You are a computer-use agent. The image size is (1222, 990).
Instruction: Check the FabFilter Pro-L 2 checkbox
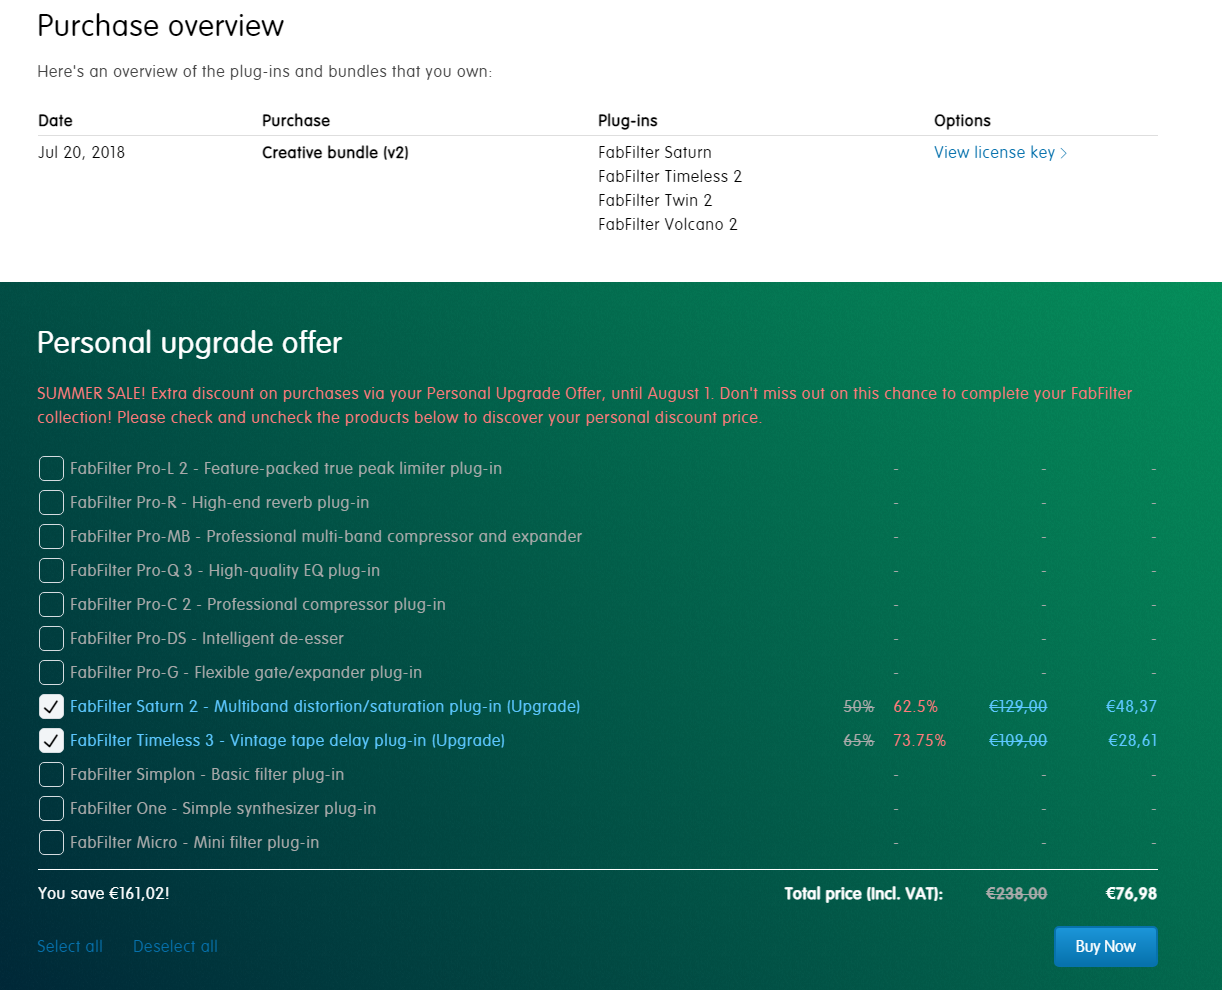click(x=51, y=468)
